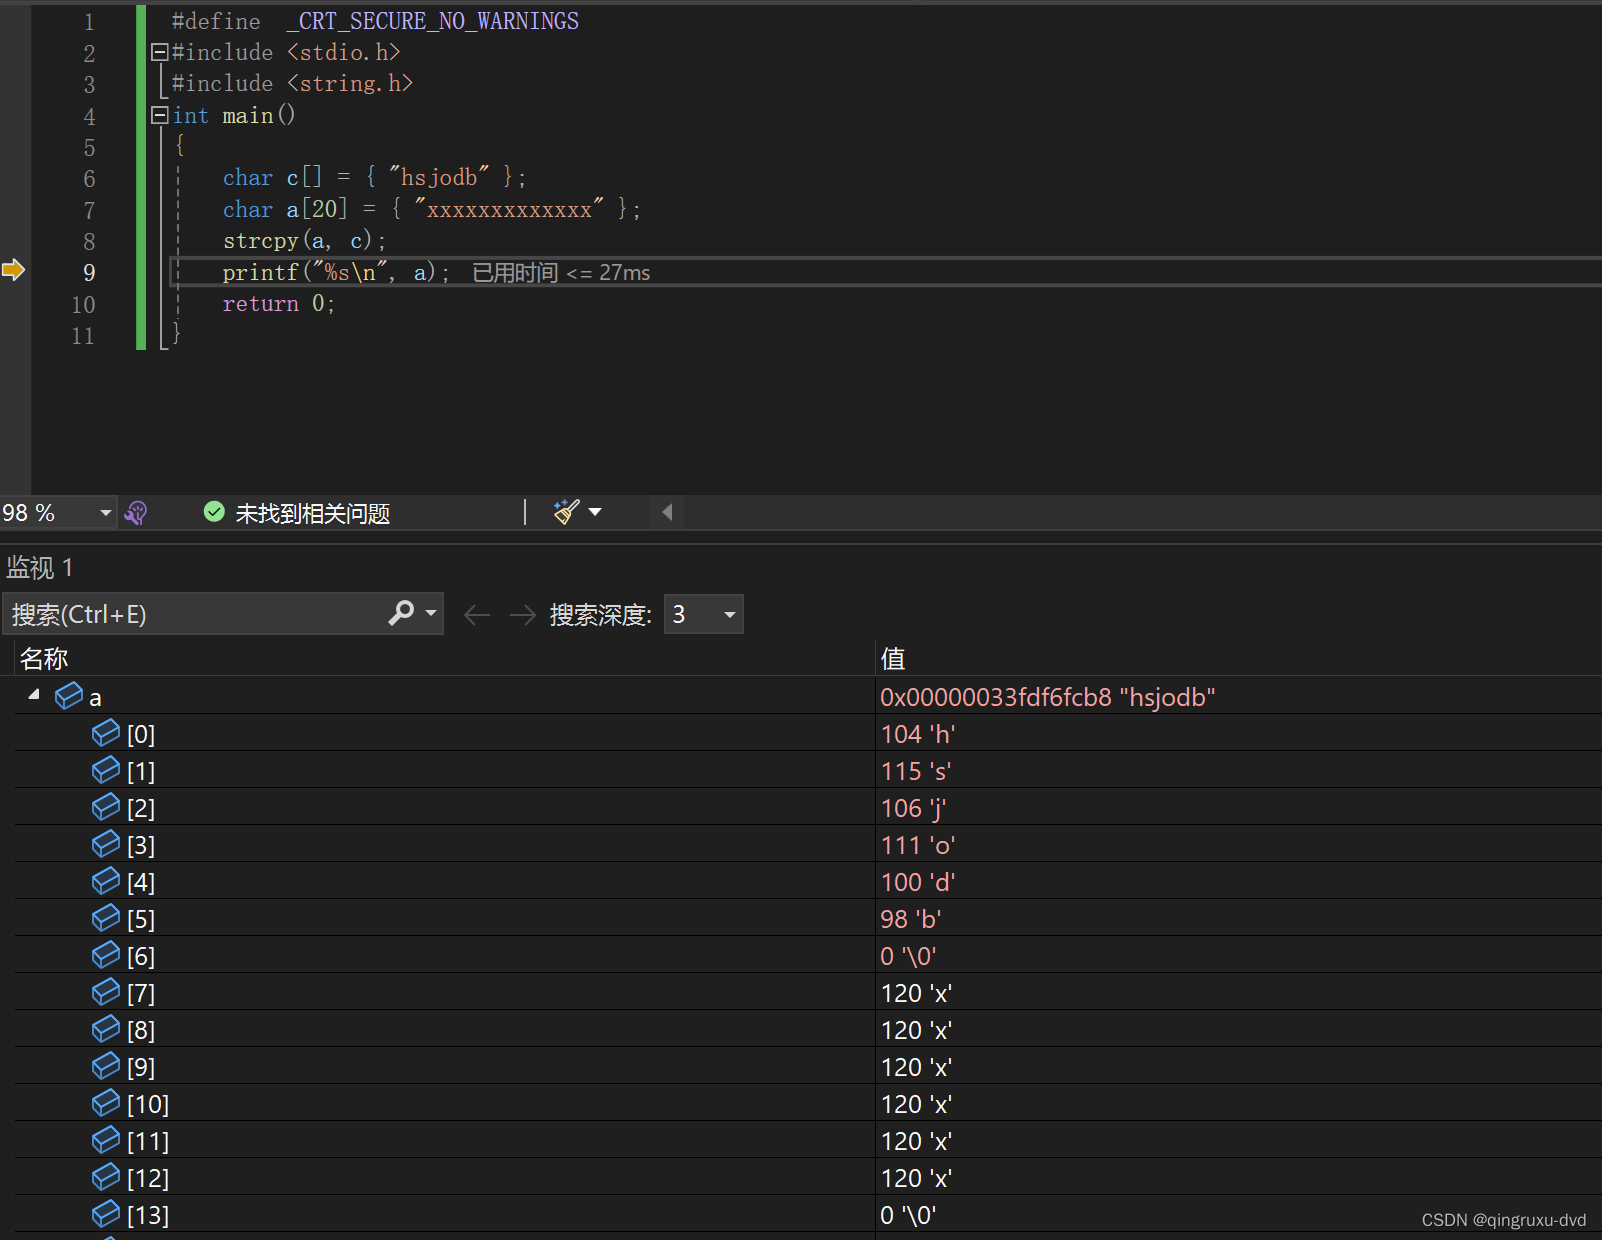Click the value 0 '\0' in row [13]
The width and height of the screenshot is (1602, 1240).
[x=908, y=1215]
